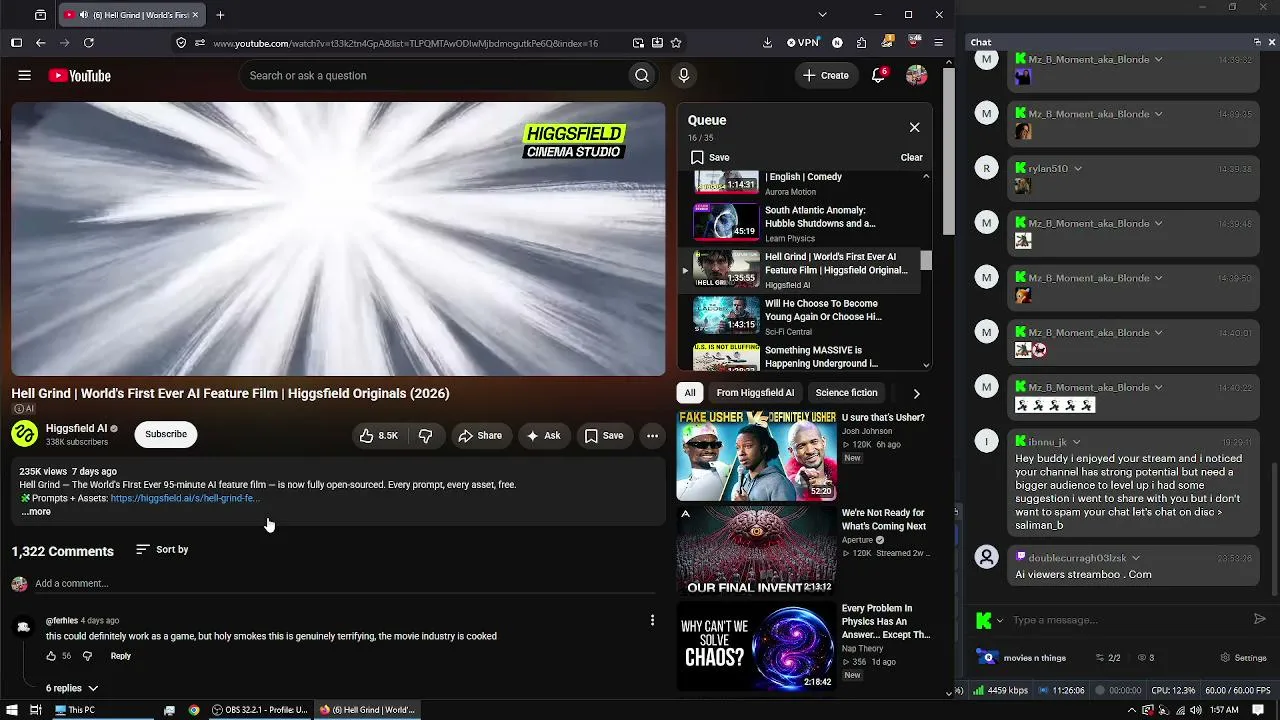Click the YouTube search box
Viewport: 1280px width, 720px height.
pyautogui.click(x=432, y=75)
